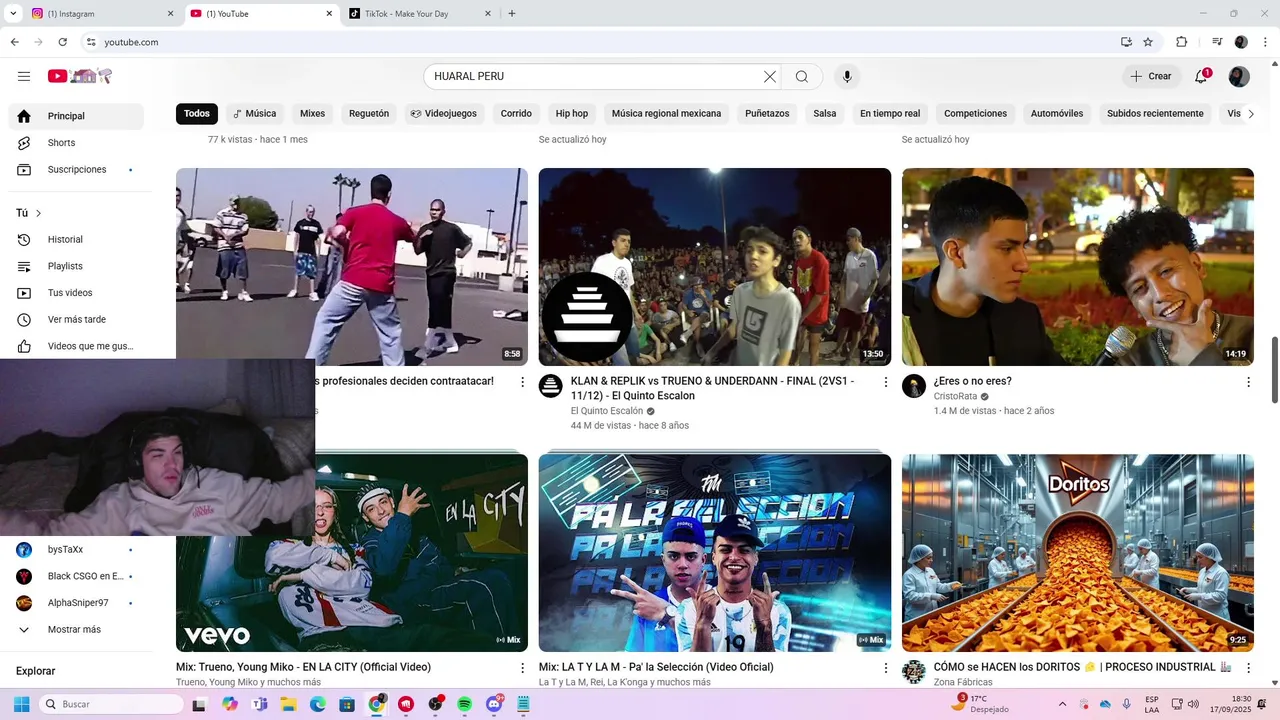Open options for CÓMO se HACEN los DORITOS
The image size is (1280, 720).
[x=1248, y=668]
